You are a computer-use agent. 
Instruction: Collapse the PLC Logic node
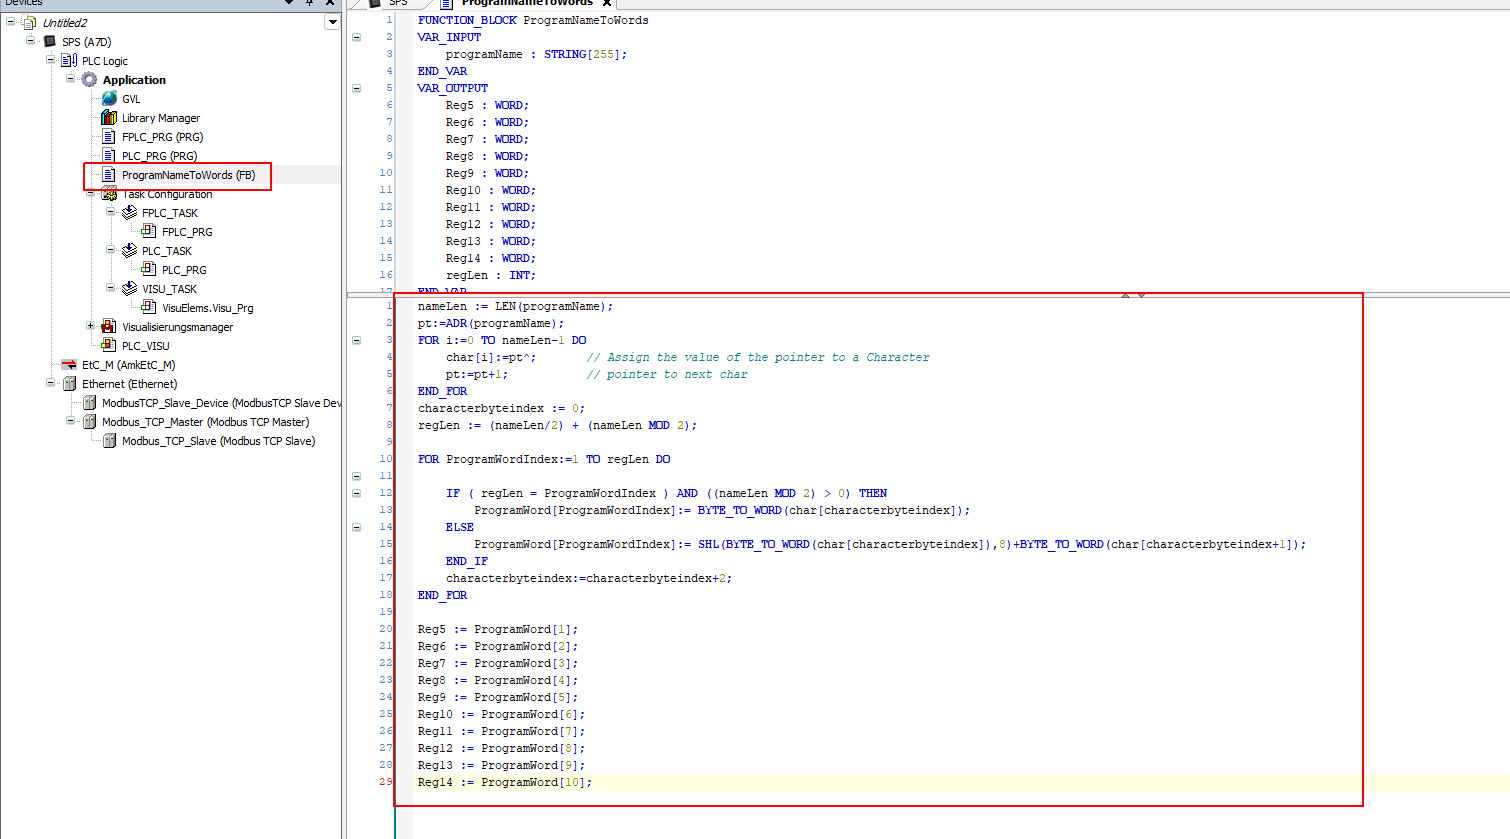50,60
